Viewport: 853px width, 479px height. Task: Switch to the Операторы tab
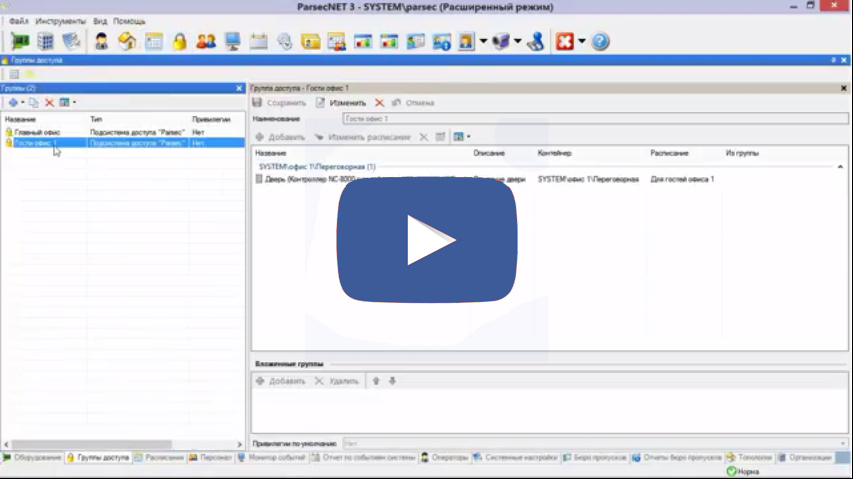tap(444, 458)
